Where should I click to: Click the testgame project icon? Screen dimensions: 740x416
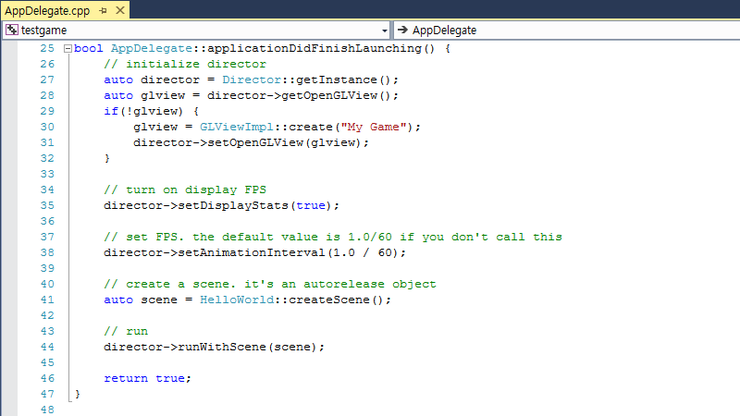click(12, 30)
